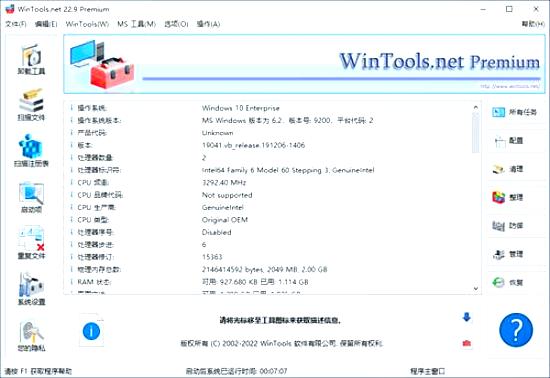Open the 文件(F) menu

point(16,24)
